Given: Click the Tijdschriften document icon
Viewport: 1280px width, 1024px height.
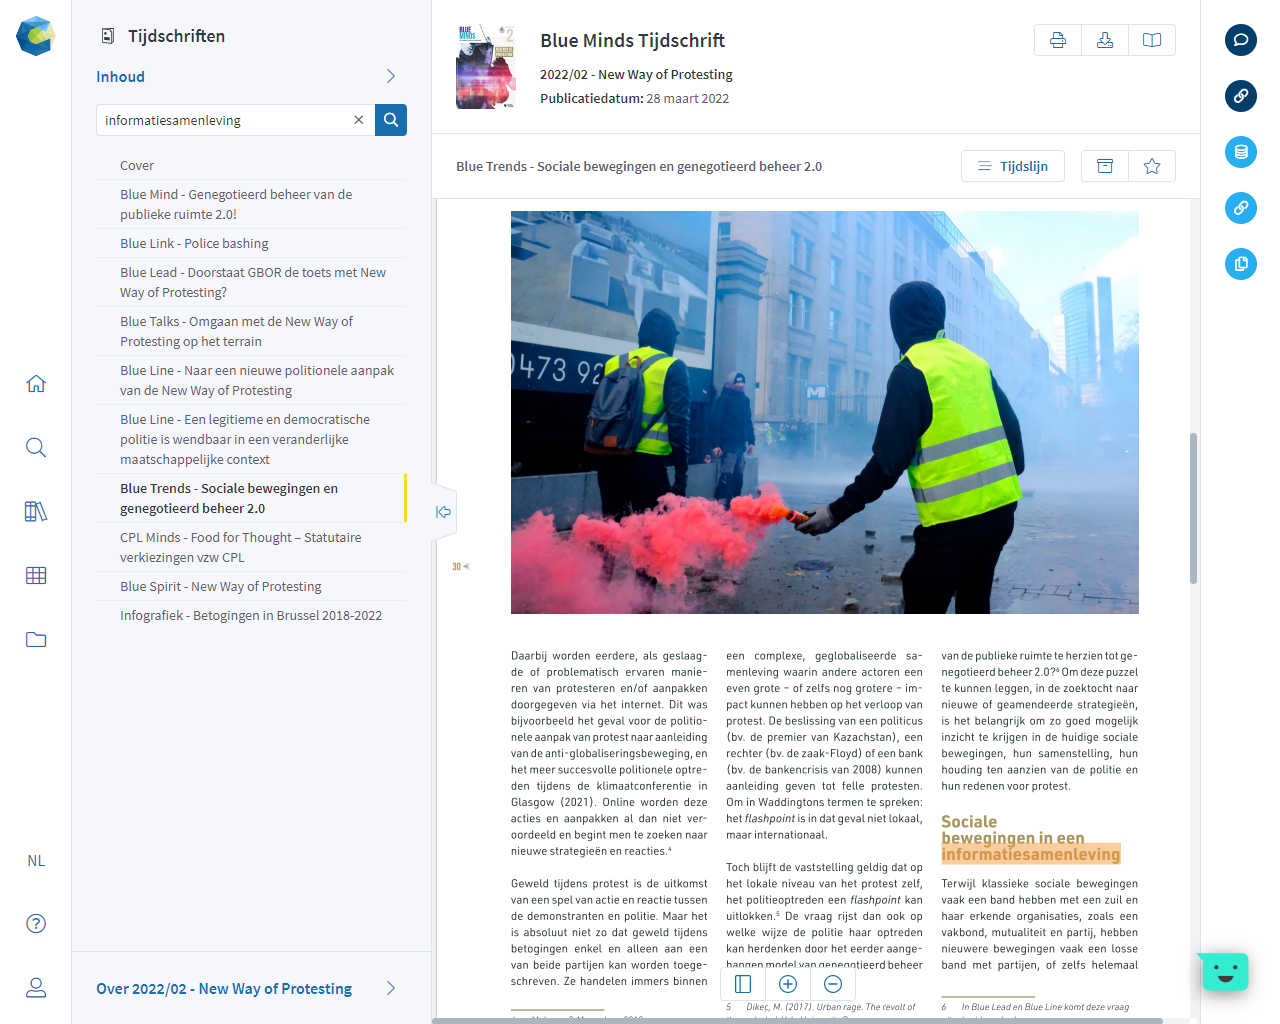Looking at the screenshot, I should (x=108, y=36).
